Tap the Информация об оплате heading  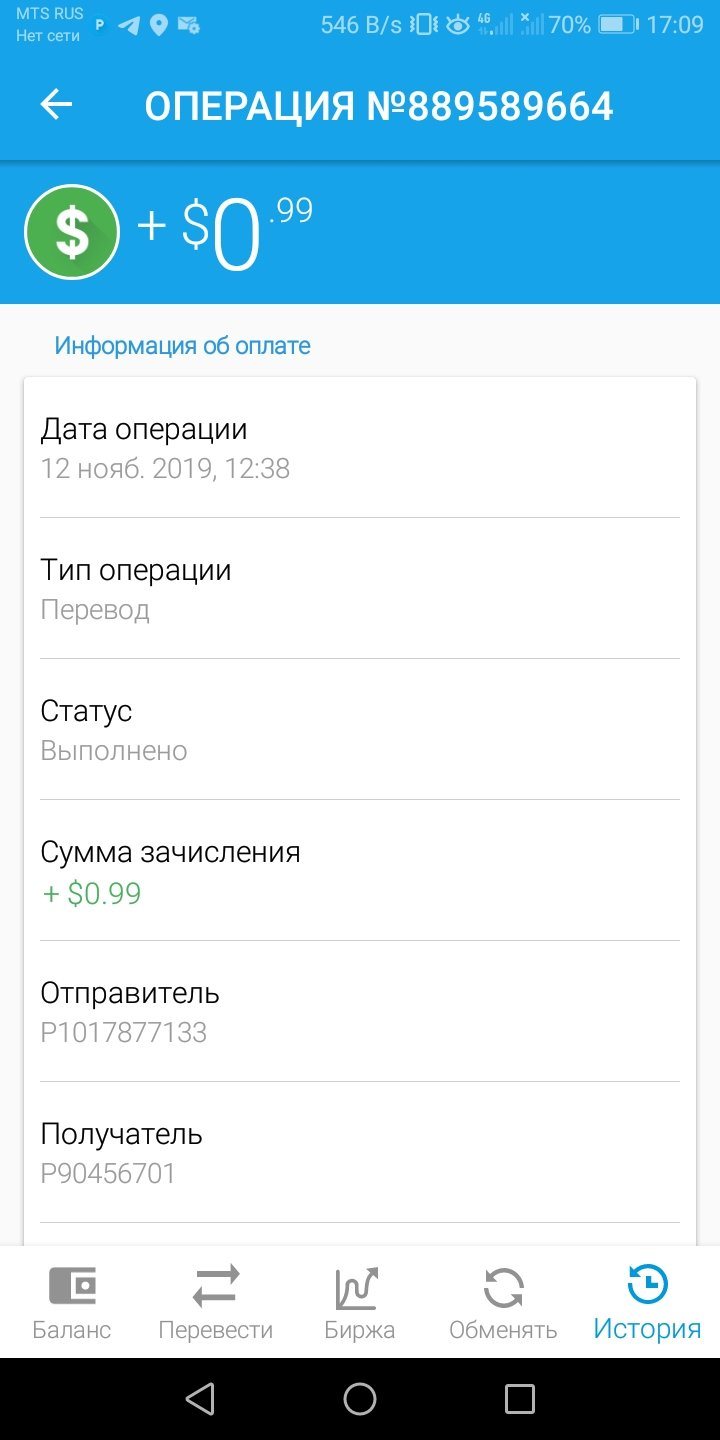pos(183,346)
